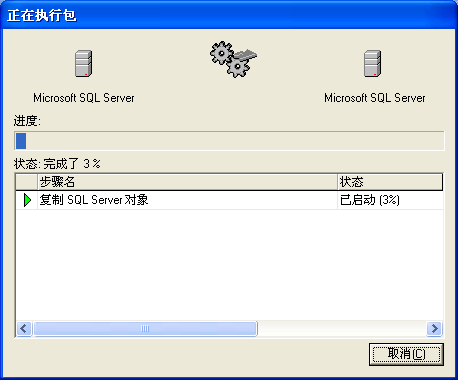This screenshot has height=380, width=458.
Task: Click the destination SQL Server icon on the right
Action: [372, 63]
